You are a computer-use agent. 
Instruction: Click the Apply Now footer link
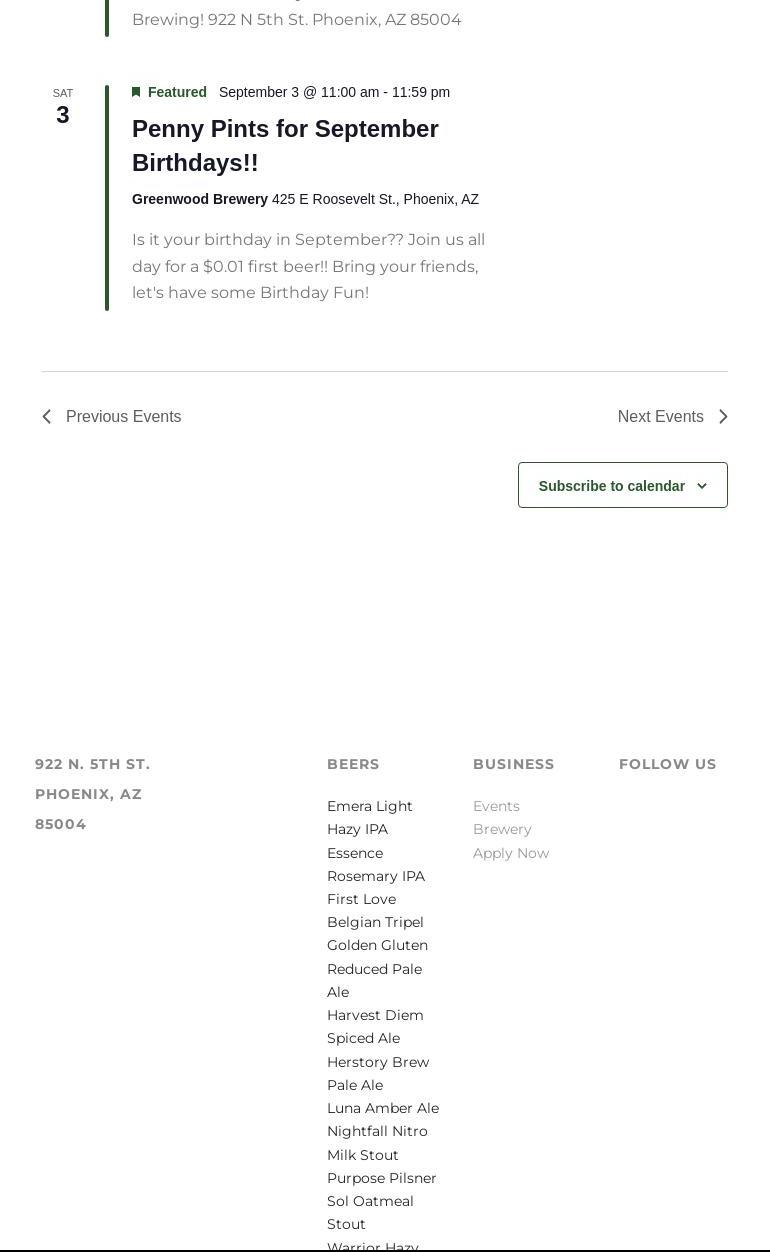click(511, 853)
